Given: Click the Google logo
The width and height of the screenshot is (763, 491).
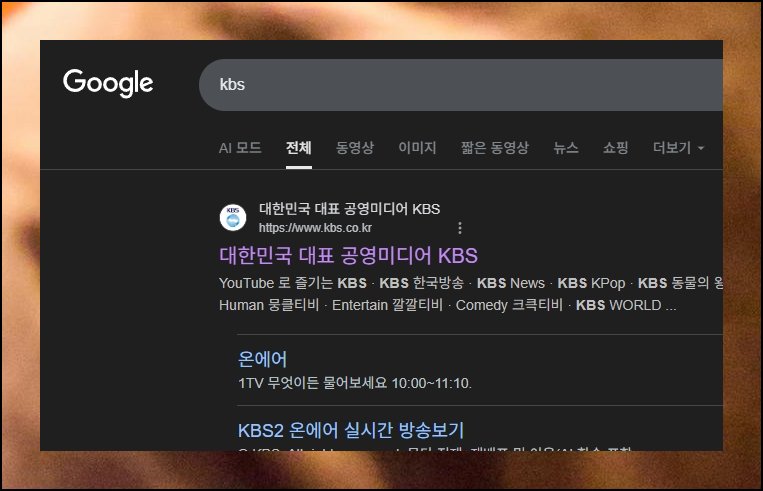Looking at the screenshot, I should point(108,83).
